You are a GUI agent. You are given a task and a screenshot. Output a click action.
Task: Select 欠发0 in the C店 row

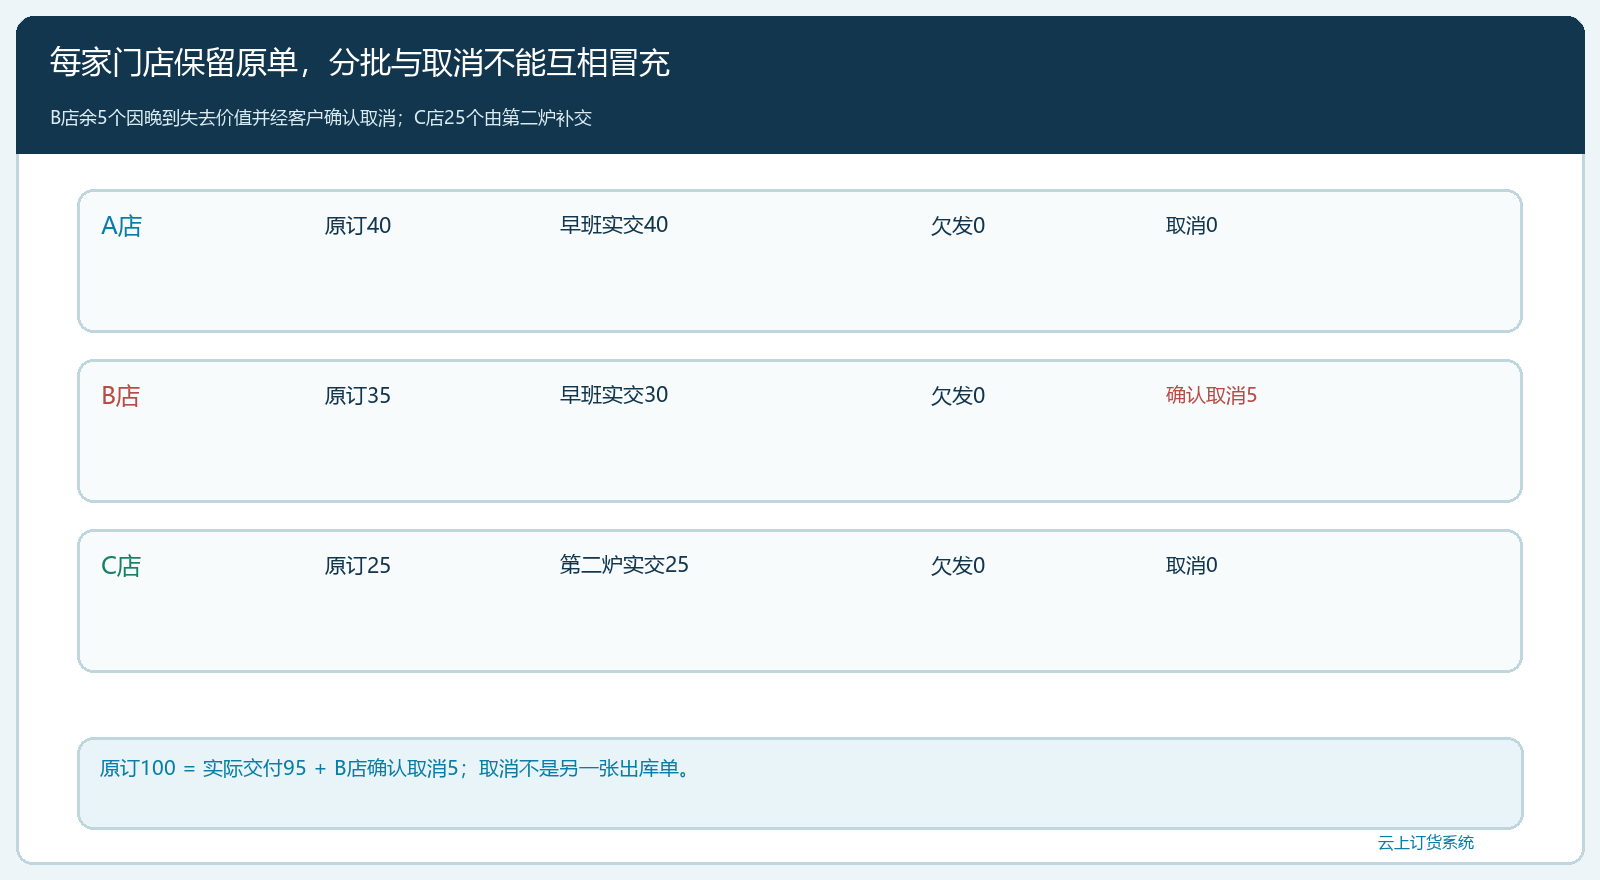point(958,566)
